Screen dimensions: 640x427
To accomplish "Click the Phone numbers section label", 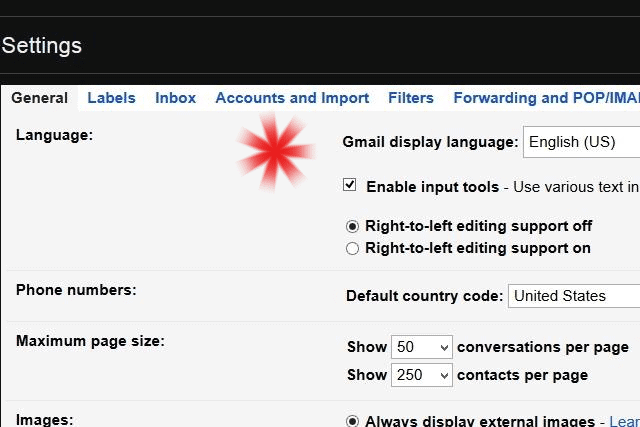I will click(76, 290).
